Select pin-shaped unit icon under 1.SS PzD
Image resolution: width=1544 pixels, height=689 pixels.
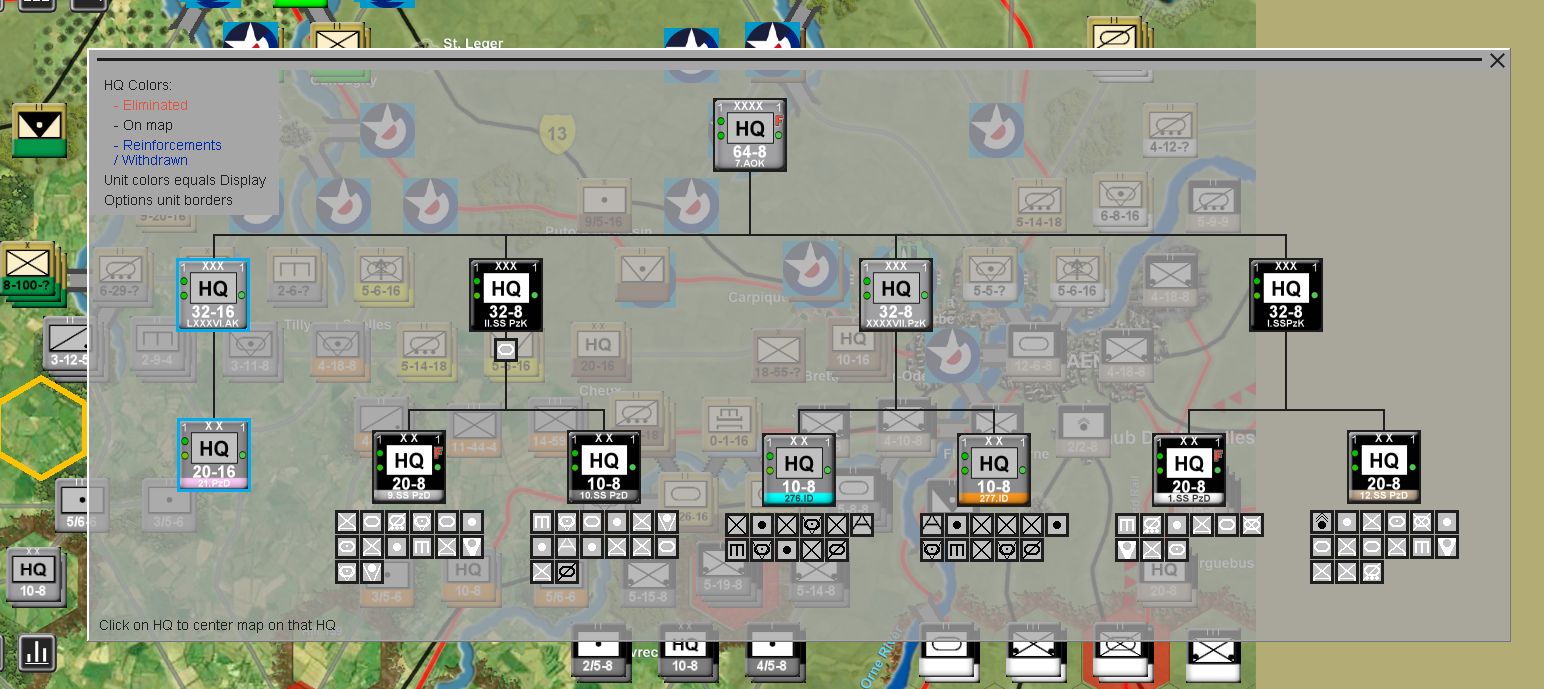1127,550
